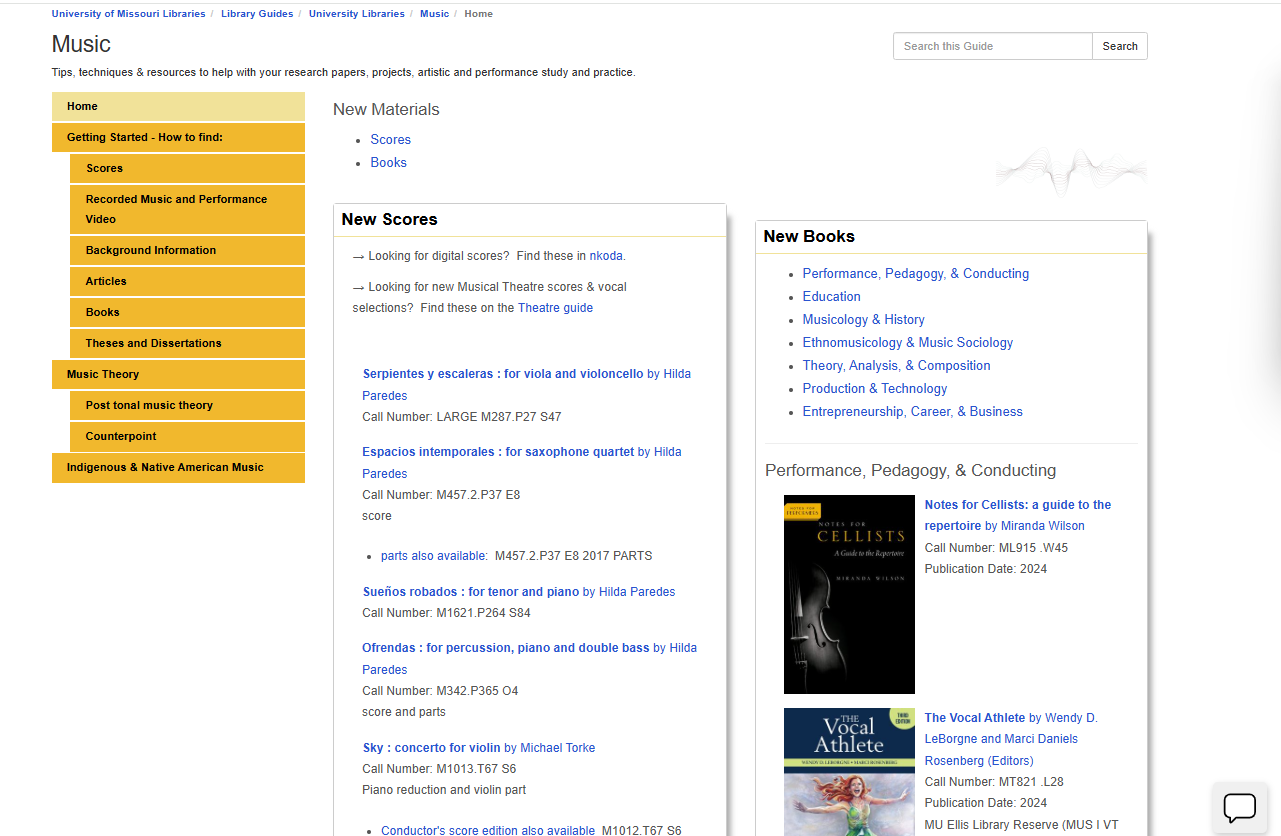Open Indigenous & Native American Music
This screenshot has width=1281, height=836.
tap(165, 468)
